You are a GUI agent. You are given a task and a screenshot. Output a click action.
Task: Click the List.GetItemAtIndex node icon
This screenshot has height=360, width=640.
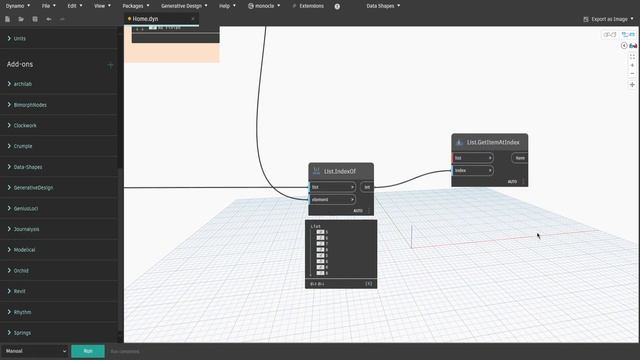459,142
